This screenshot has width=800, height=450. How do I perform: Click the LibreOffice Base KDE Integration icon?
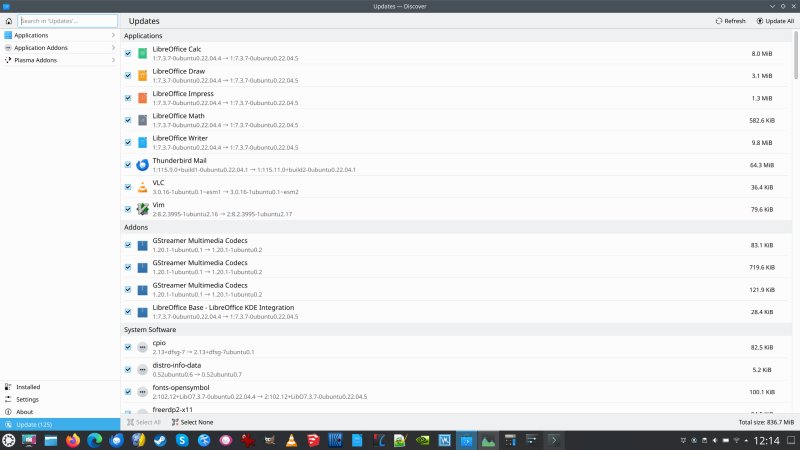pos(142,312)
